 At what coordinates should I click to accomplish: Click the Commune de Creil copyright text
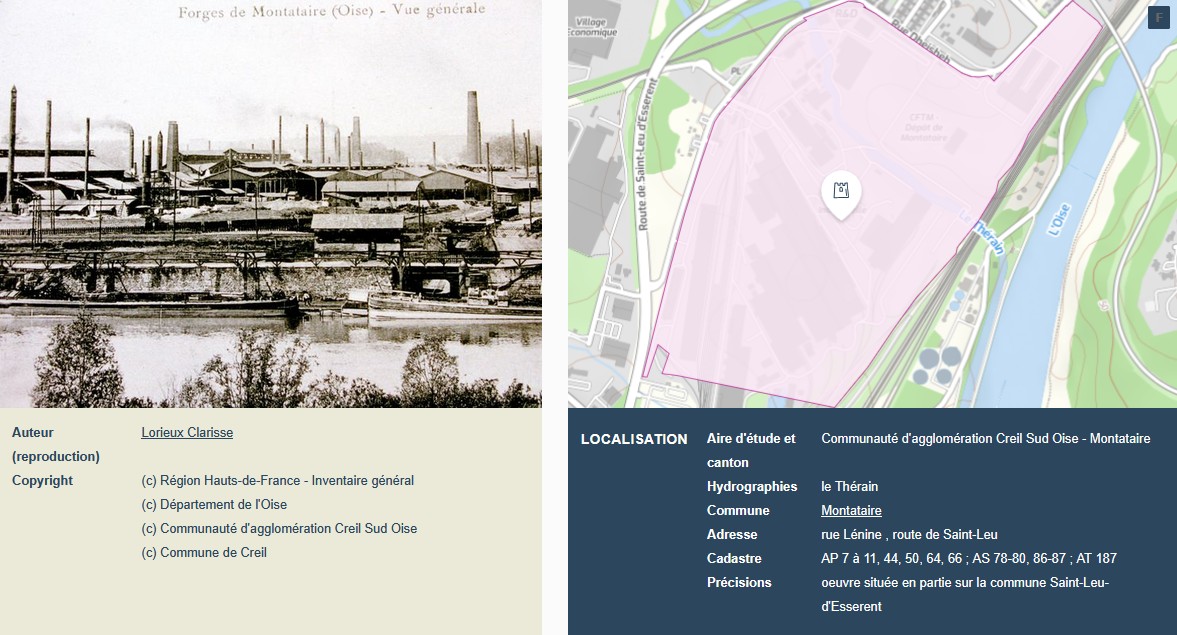click(x=205, y=553)
